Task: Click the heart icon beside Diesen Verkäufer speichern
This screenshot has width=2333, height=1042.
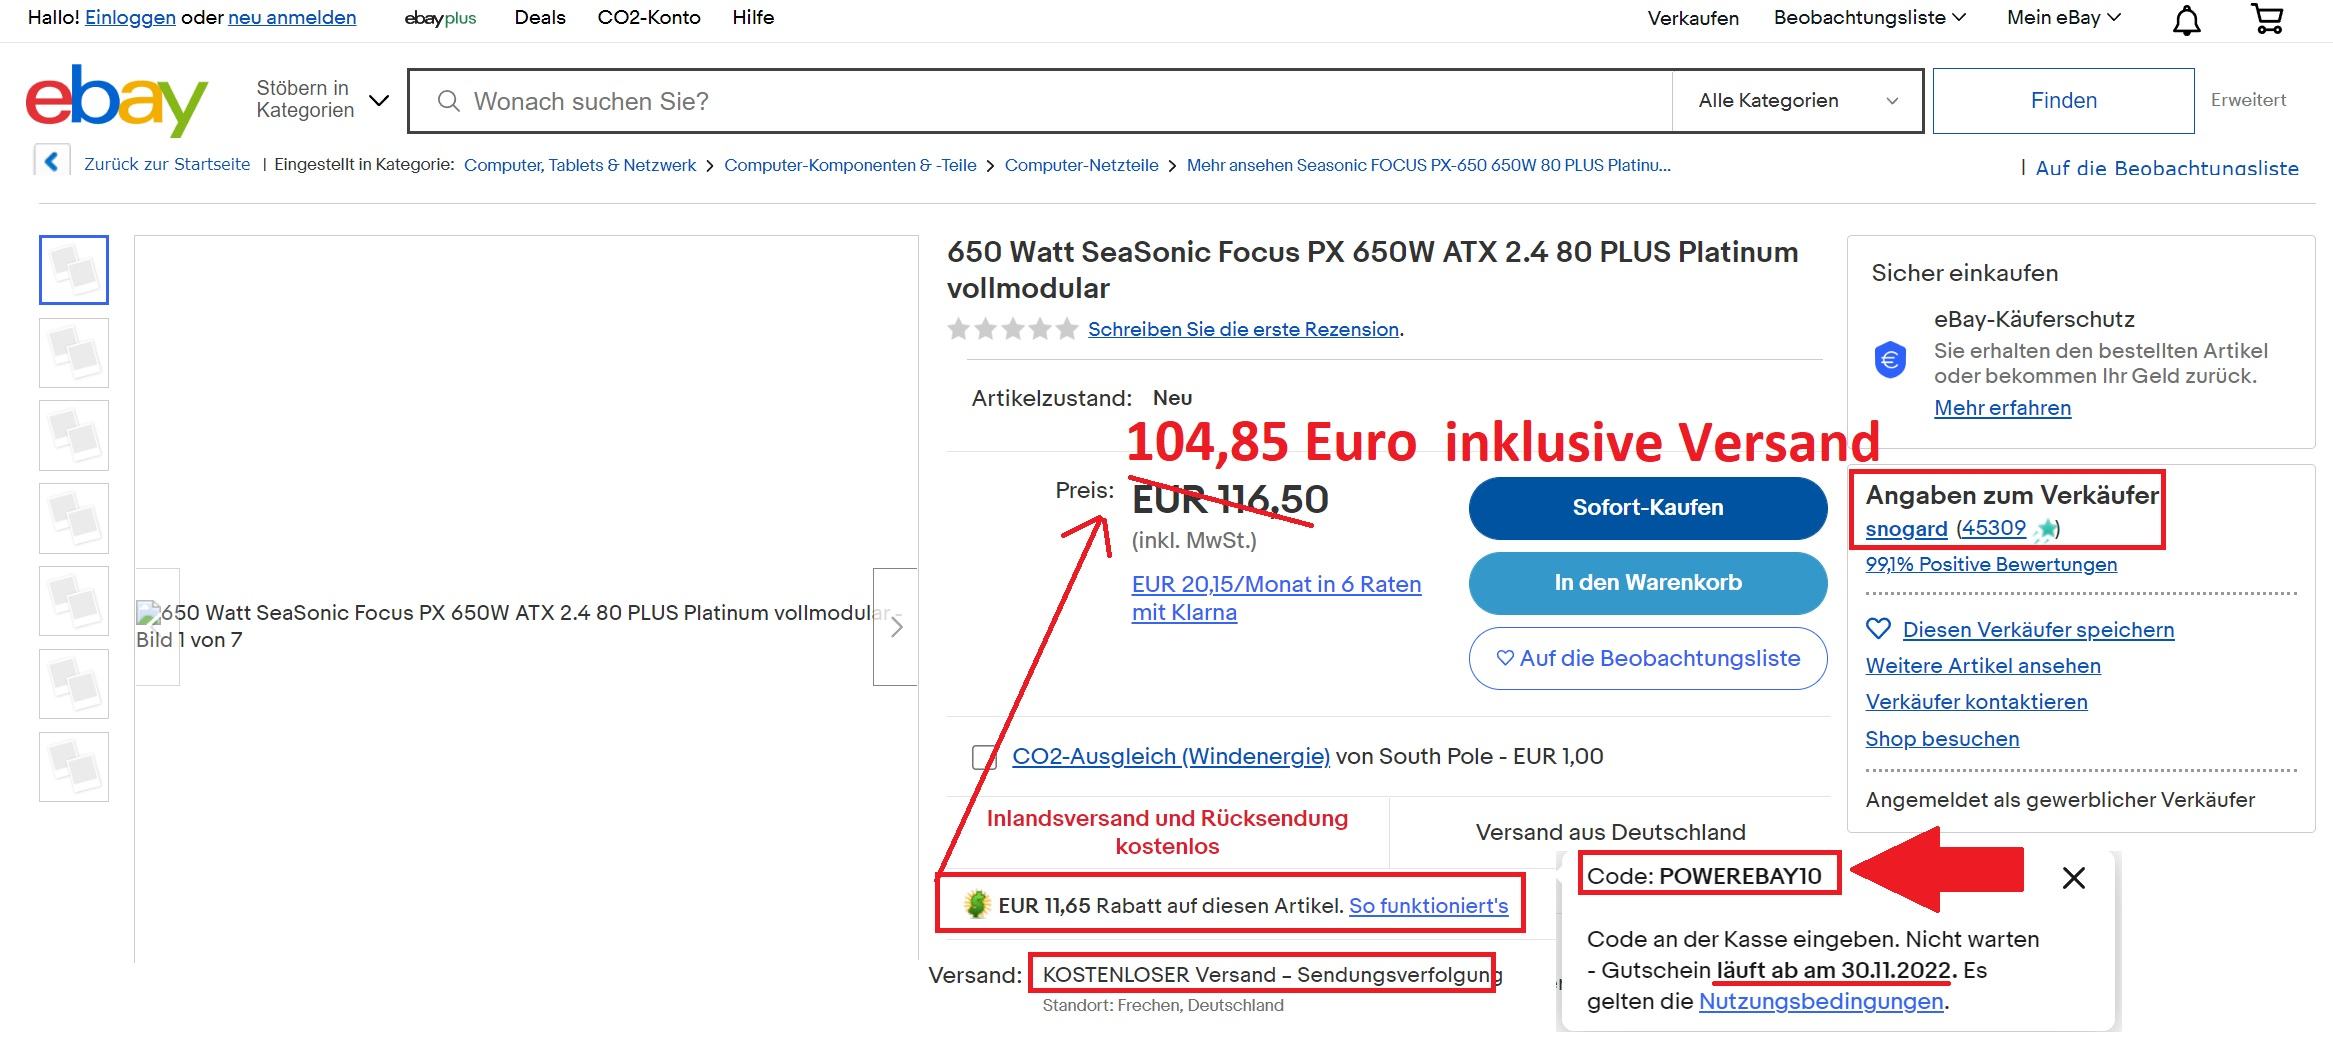Action: coord(1878,629)
